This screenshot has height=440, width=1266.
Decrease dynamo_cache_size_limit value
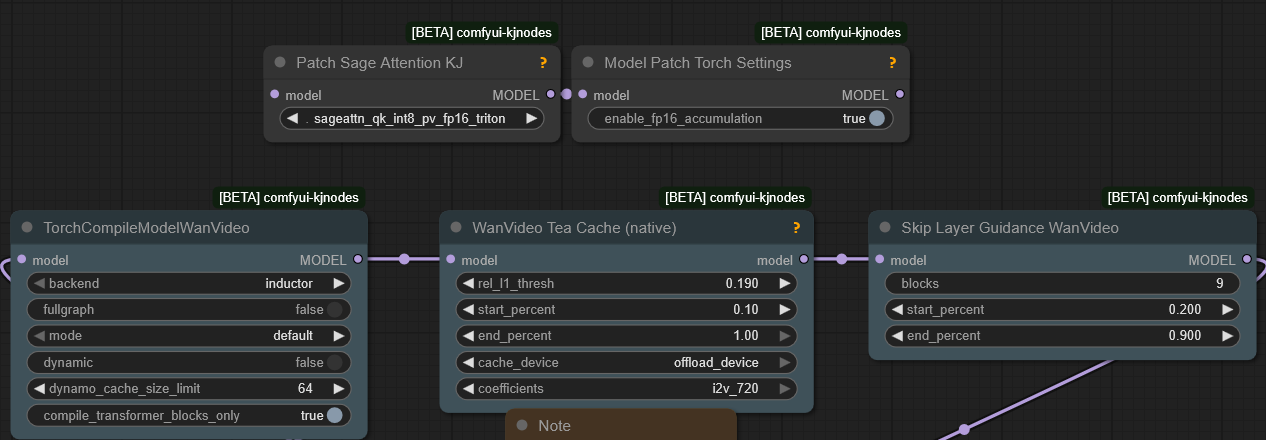point(40,389)
